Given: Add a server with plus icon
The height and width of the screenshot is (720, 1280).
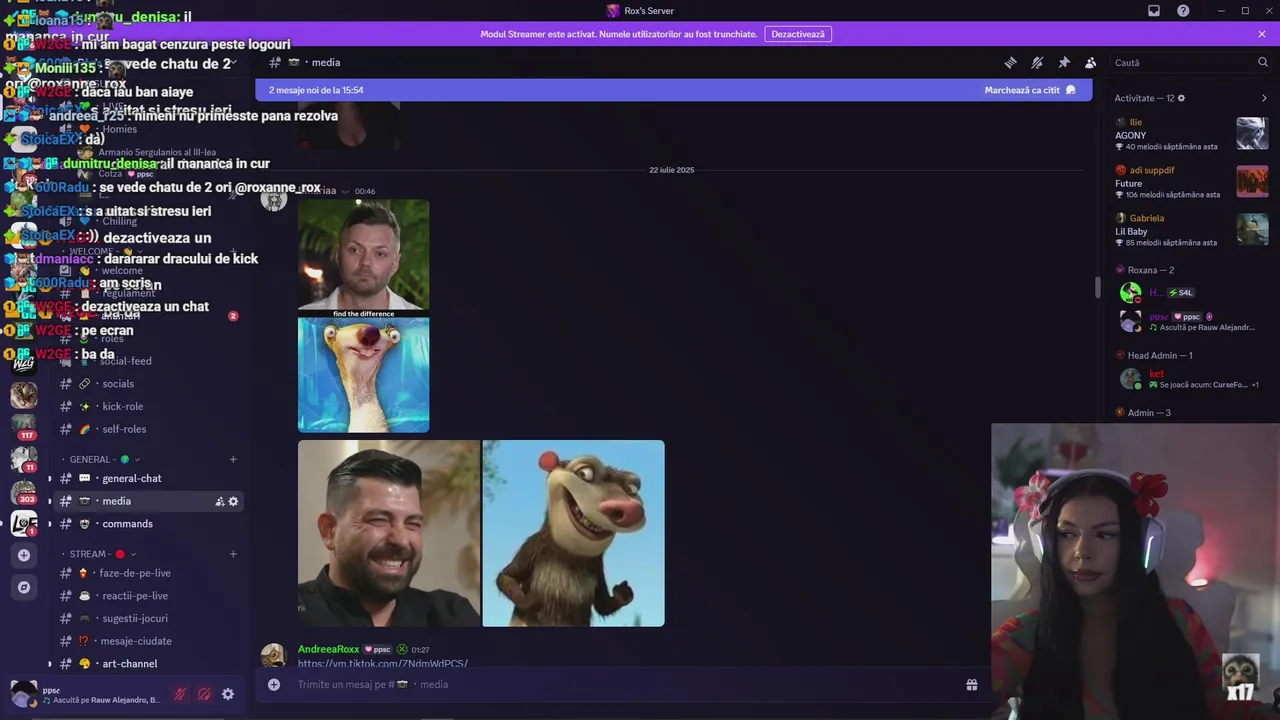Looking at the screenshot, I should (24, 555).
